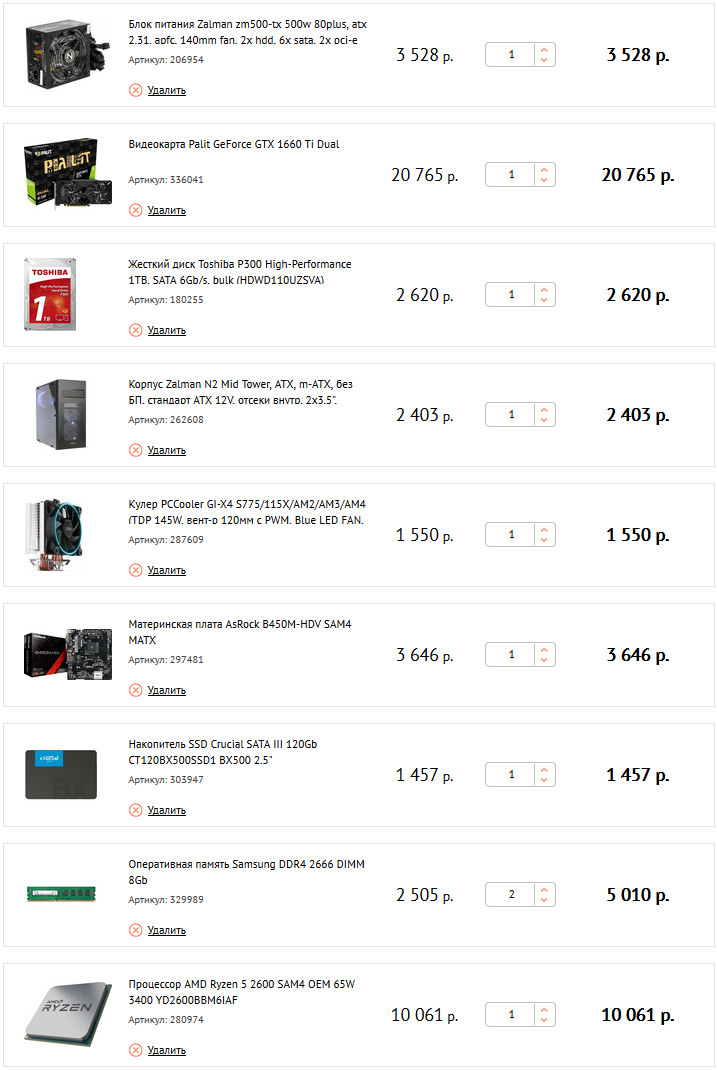
Task: Increase quantity of Toshiba P300 hard drive
Action: (x=544, y=289)
